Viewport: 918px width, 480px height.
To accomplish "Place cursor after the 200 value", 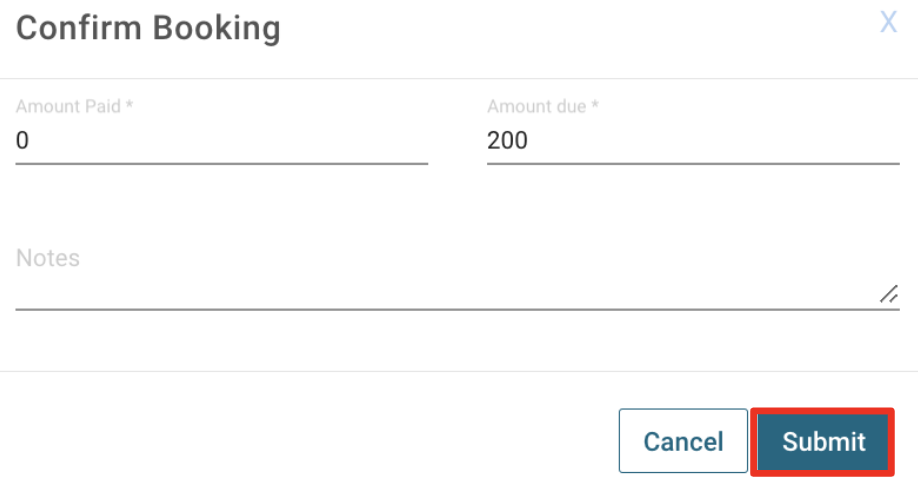I will pos(530,141).
